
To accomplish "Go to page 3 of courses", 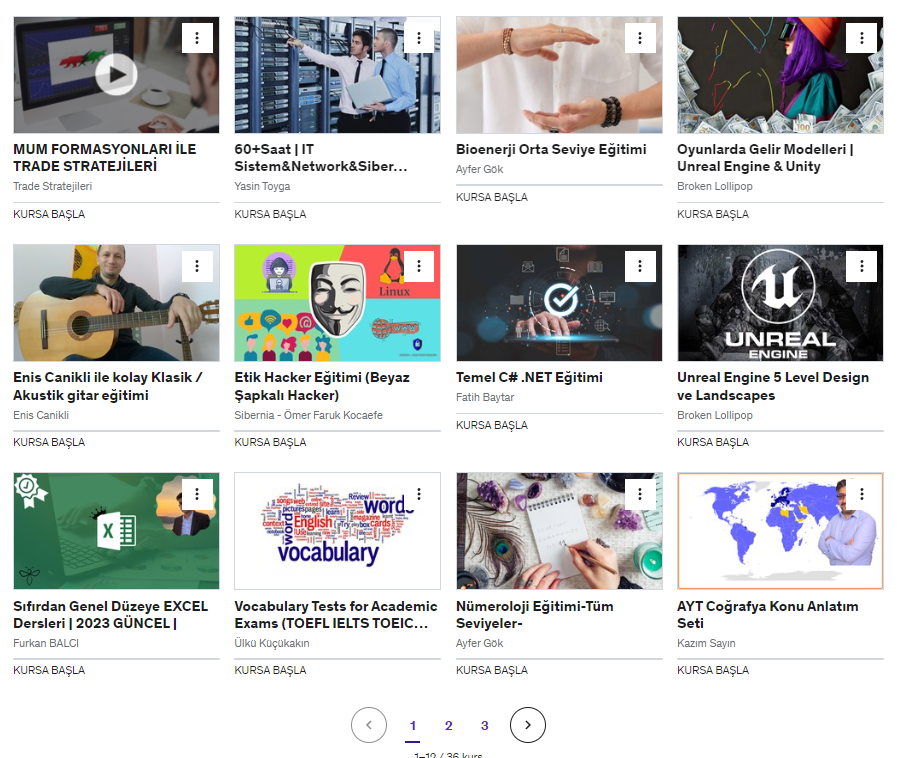I will (x=484, y=726).
